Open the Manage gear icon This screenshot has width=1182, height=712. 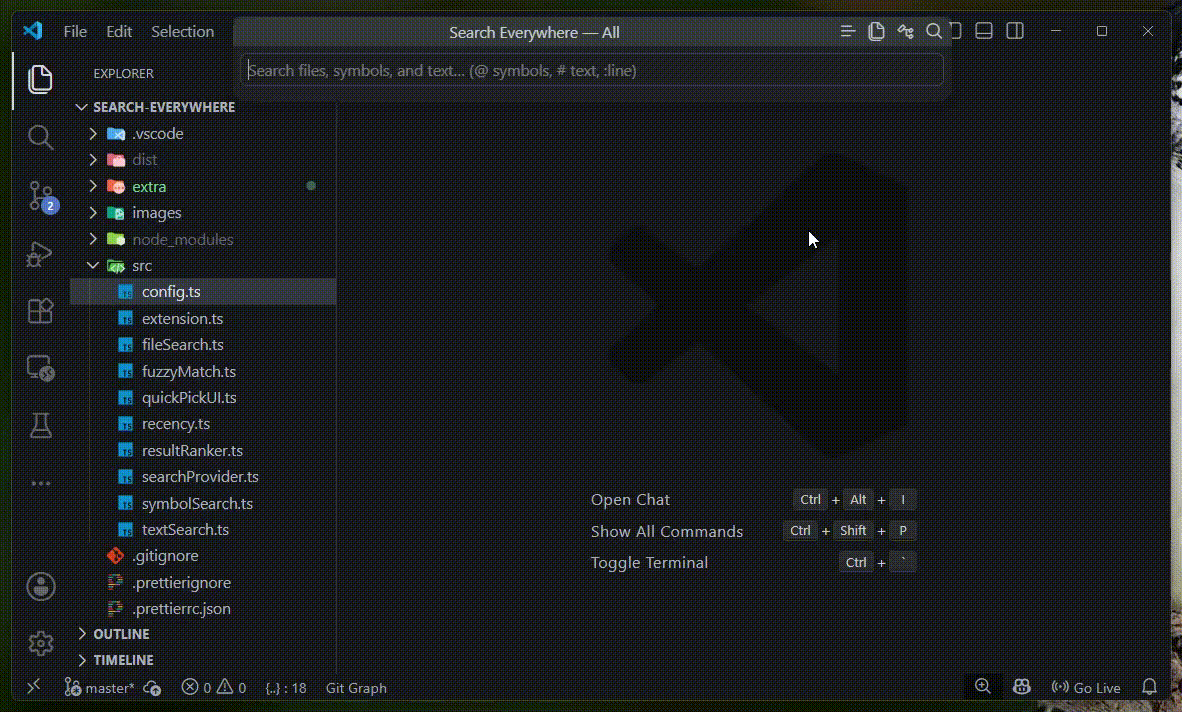pos(41,643)
